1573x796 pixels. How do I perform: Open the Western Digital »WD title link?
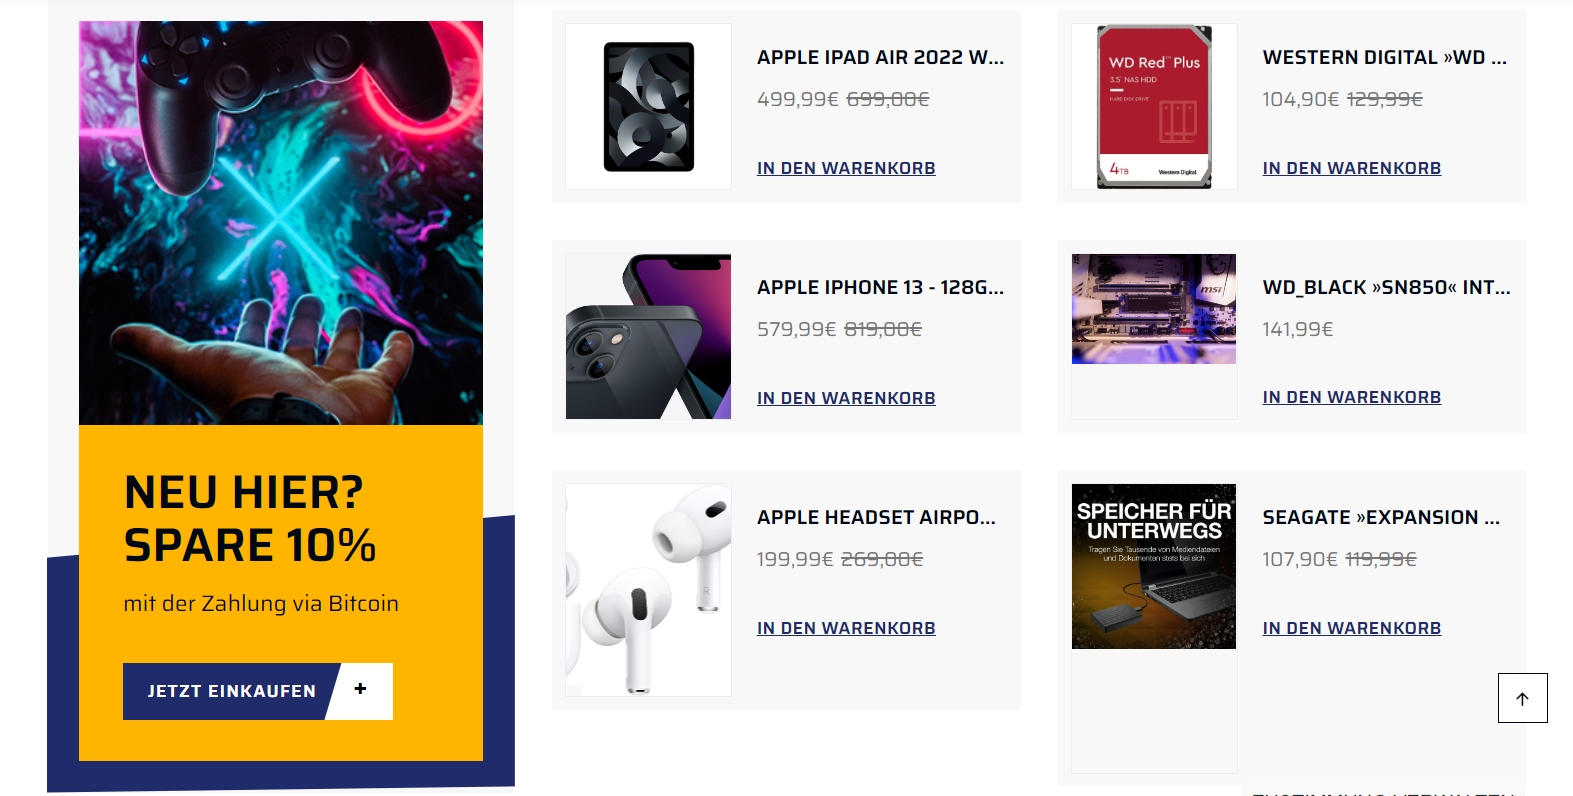pos(1385,57)
